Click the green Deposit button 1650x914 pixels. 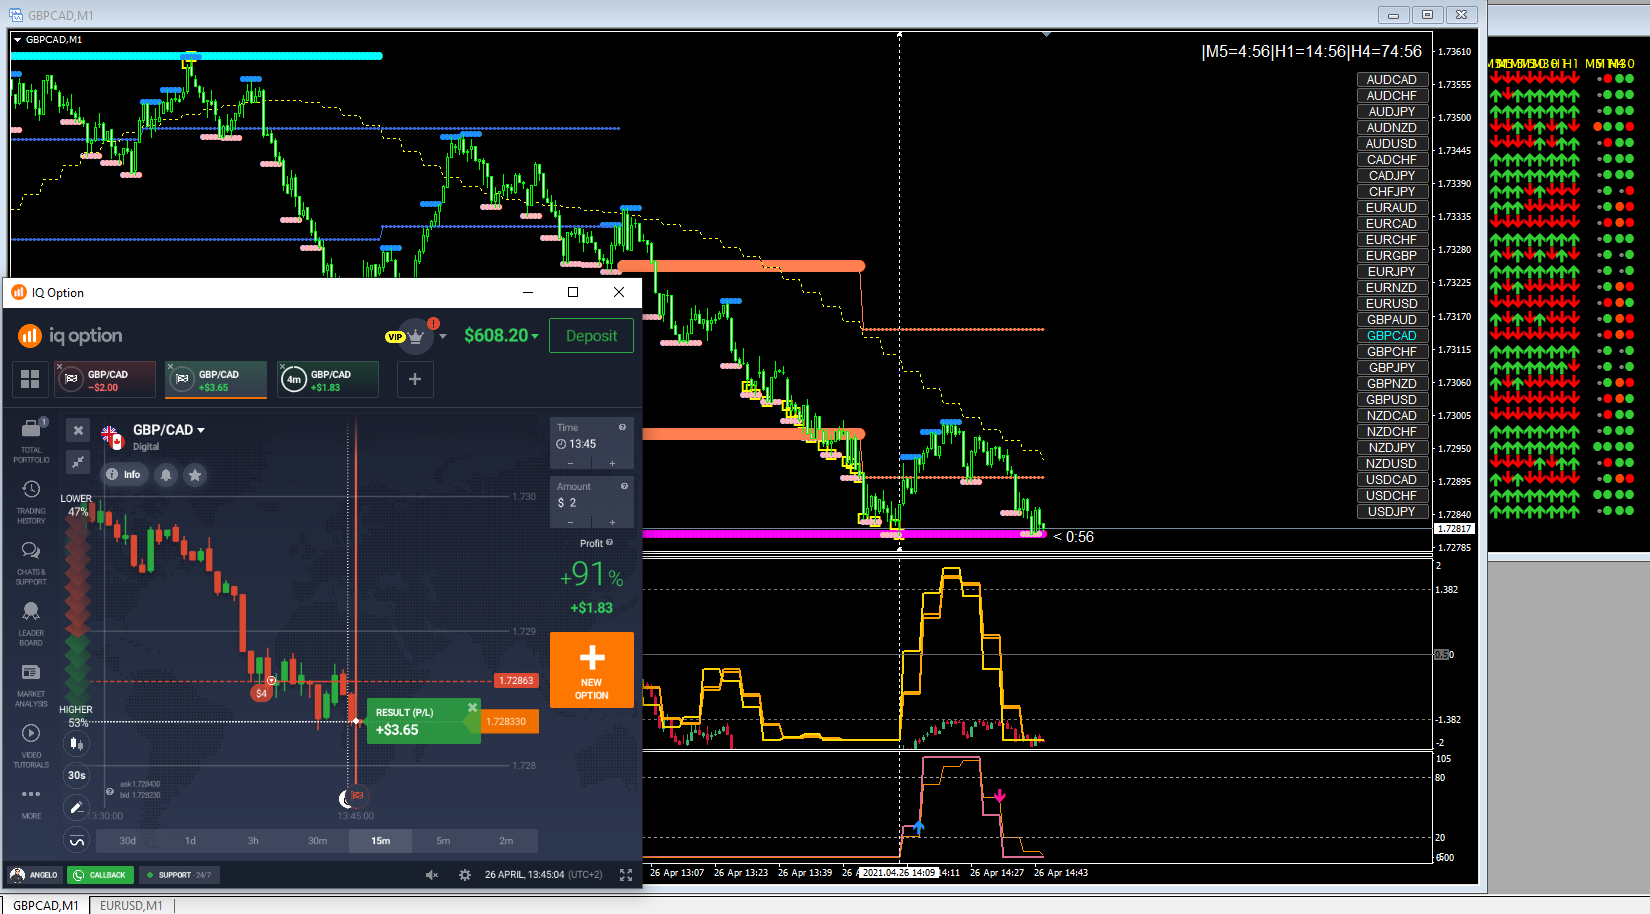591,336
